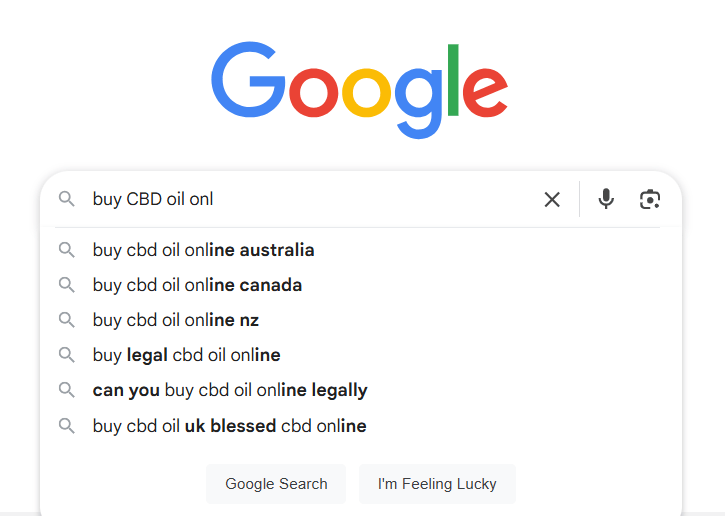725x516 pixels.
Task: Choose suggestion "buy cbd oil online canada"
Action: click(197, 285)
